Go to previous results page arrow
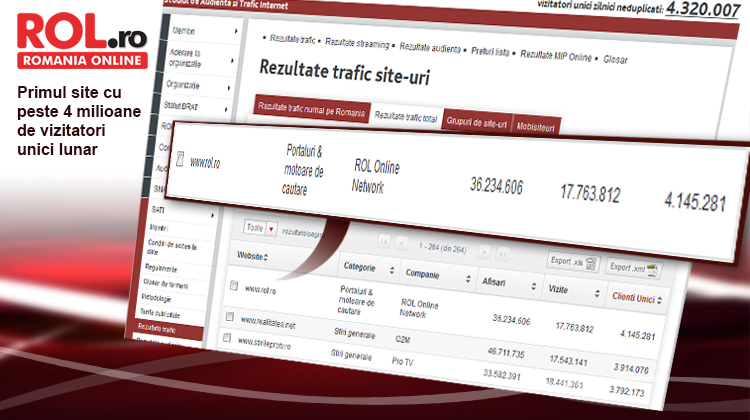Viewport: 750px width, 420px height. [401, 244]
